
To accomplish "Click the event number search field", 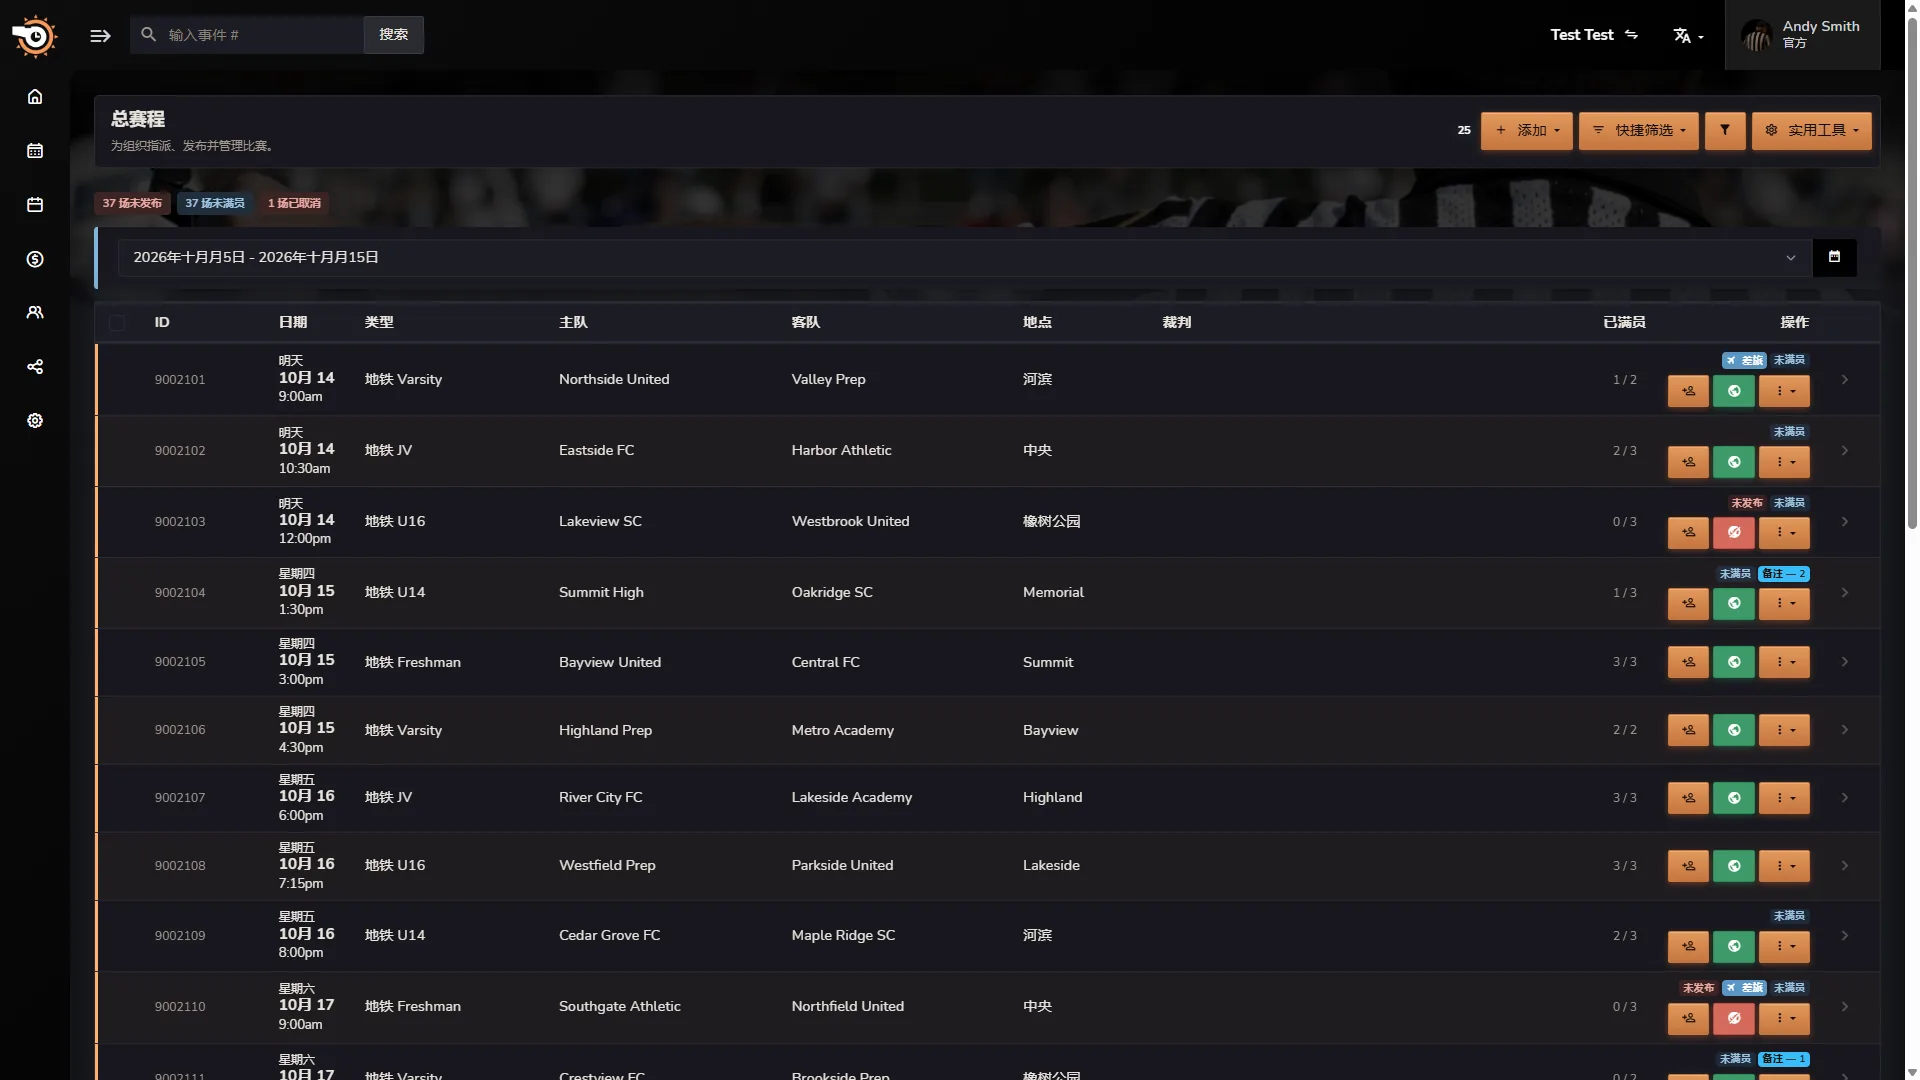I will pyautogui.click(x=247, y=35).
